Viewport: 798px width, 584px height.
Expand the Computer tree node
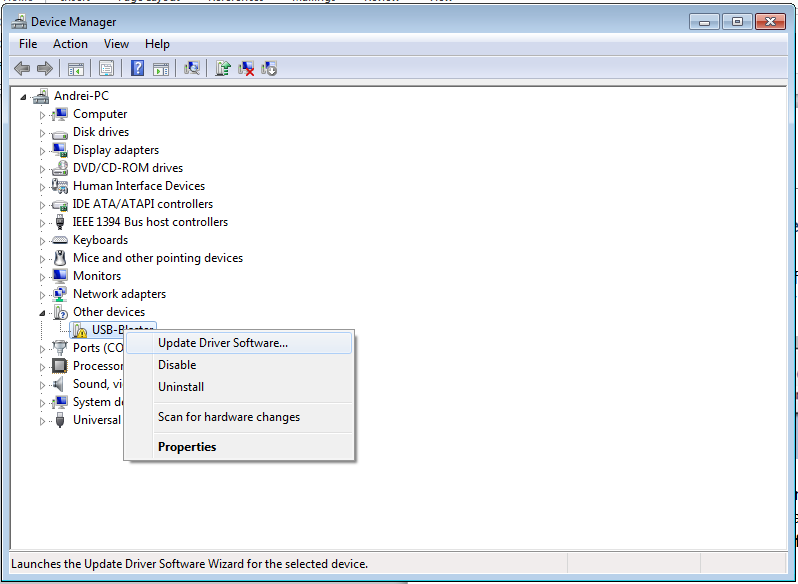tap(42, 115)
